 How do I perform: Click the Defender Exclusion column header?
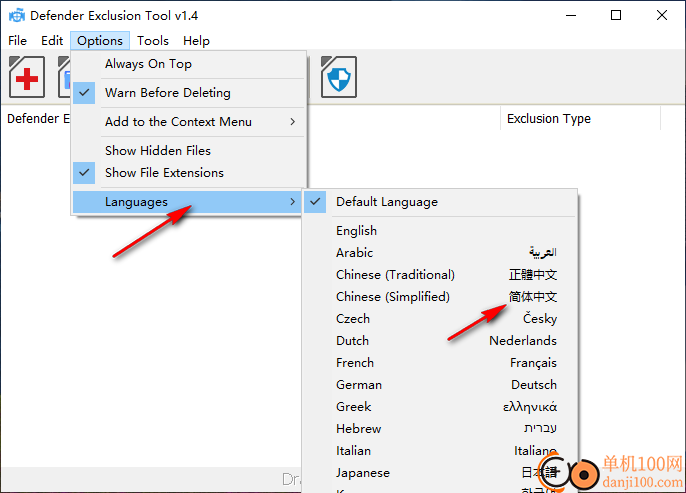36,119
